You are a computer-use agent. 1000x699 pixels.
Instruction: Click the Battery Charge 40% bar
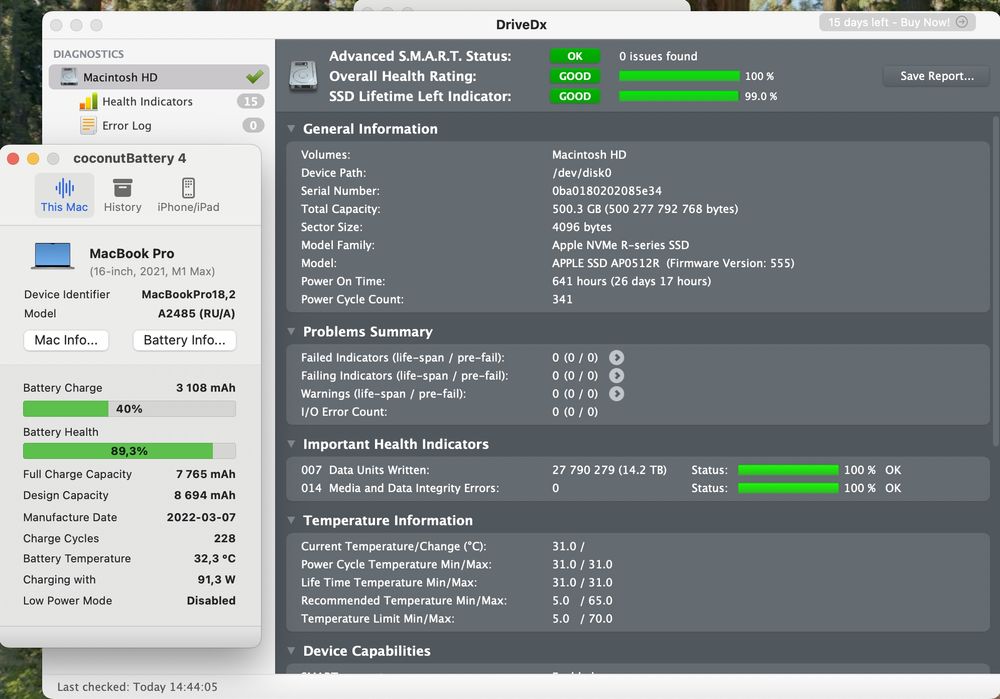click(129, 409)
